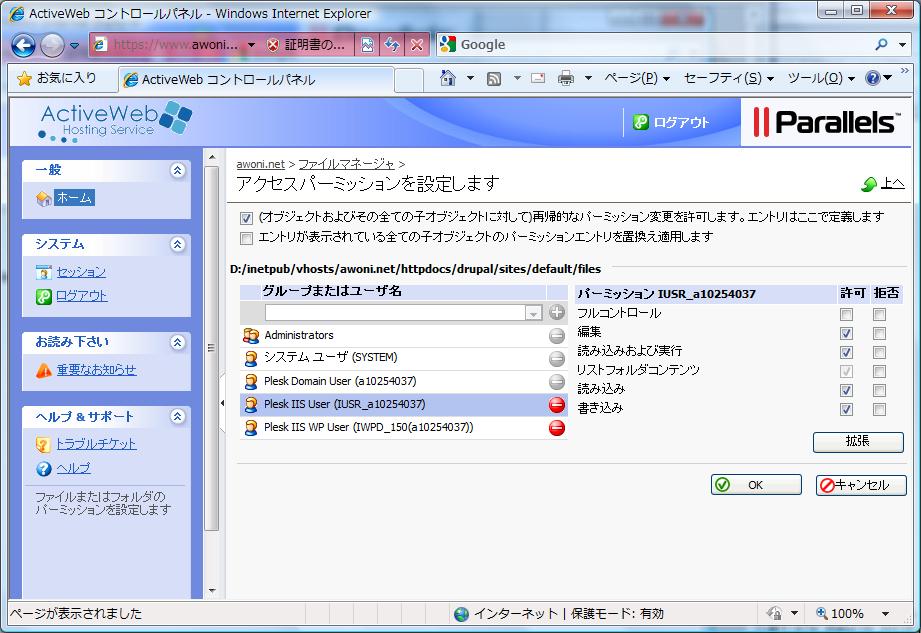Click the Print toolbar icon

[x=566, y=78]
